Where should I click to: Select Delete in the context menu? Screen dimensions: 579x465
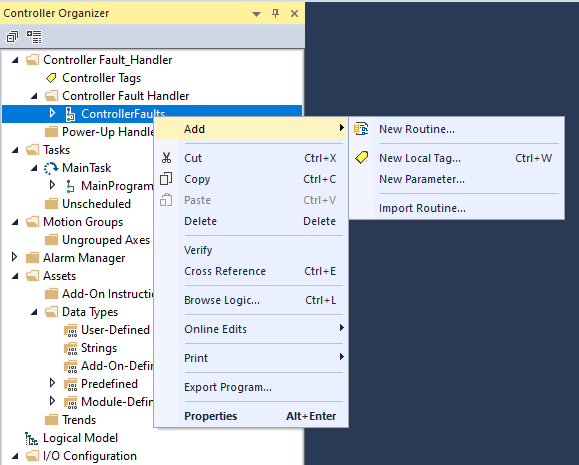(x=251, y=221)
